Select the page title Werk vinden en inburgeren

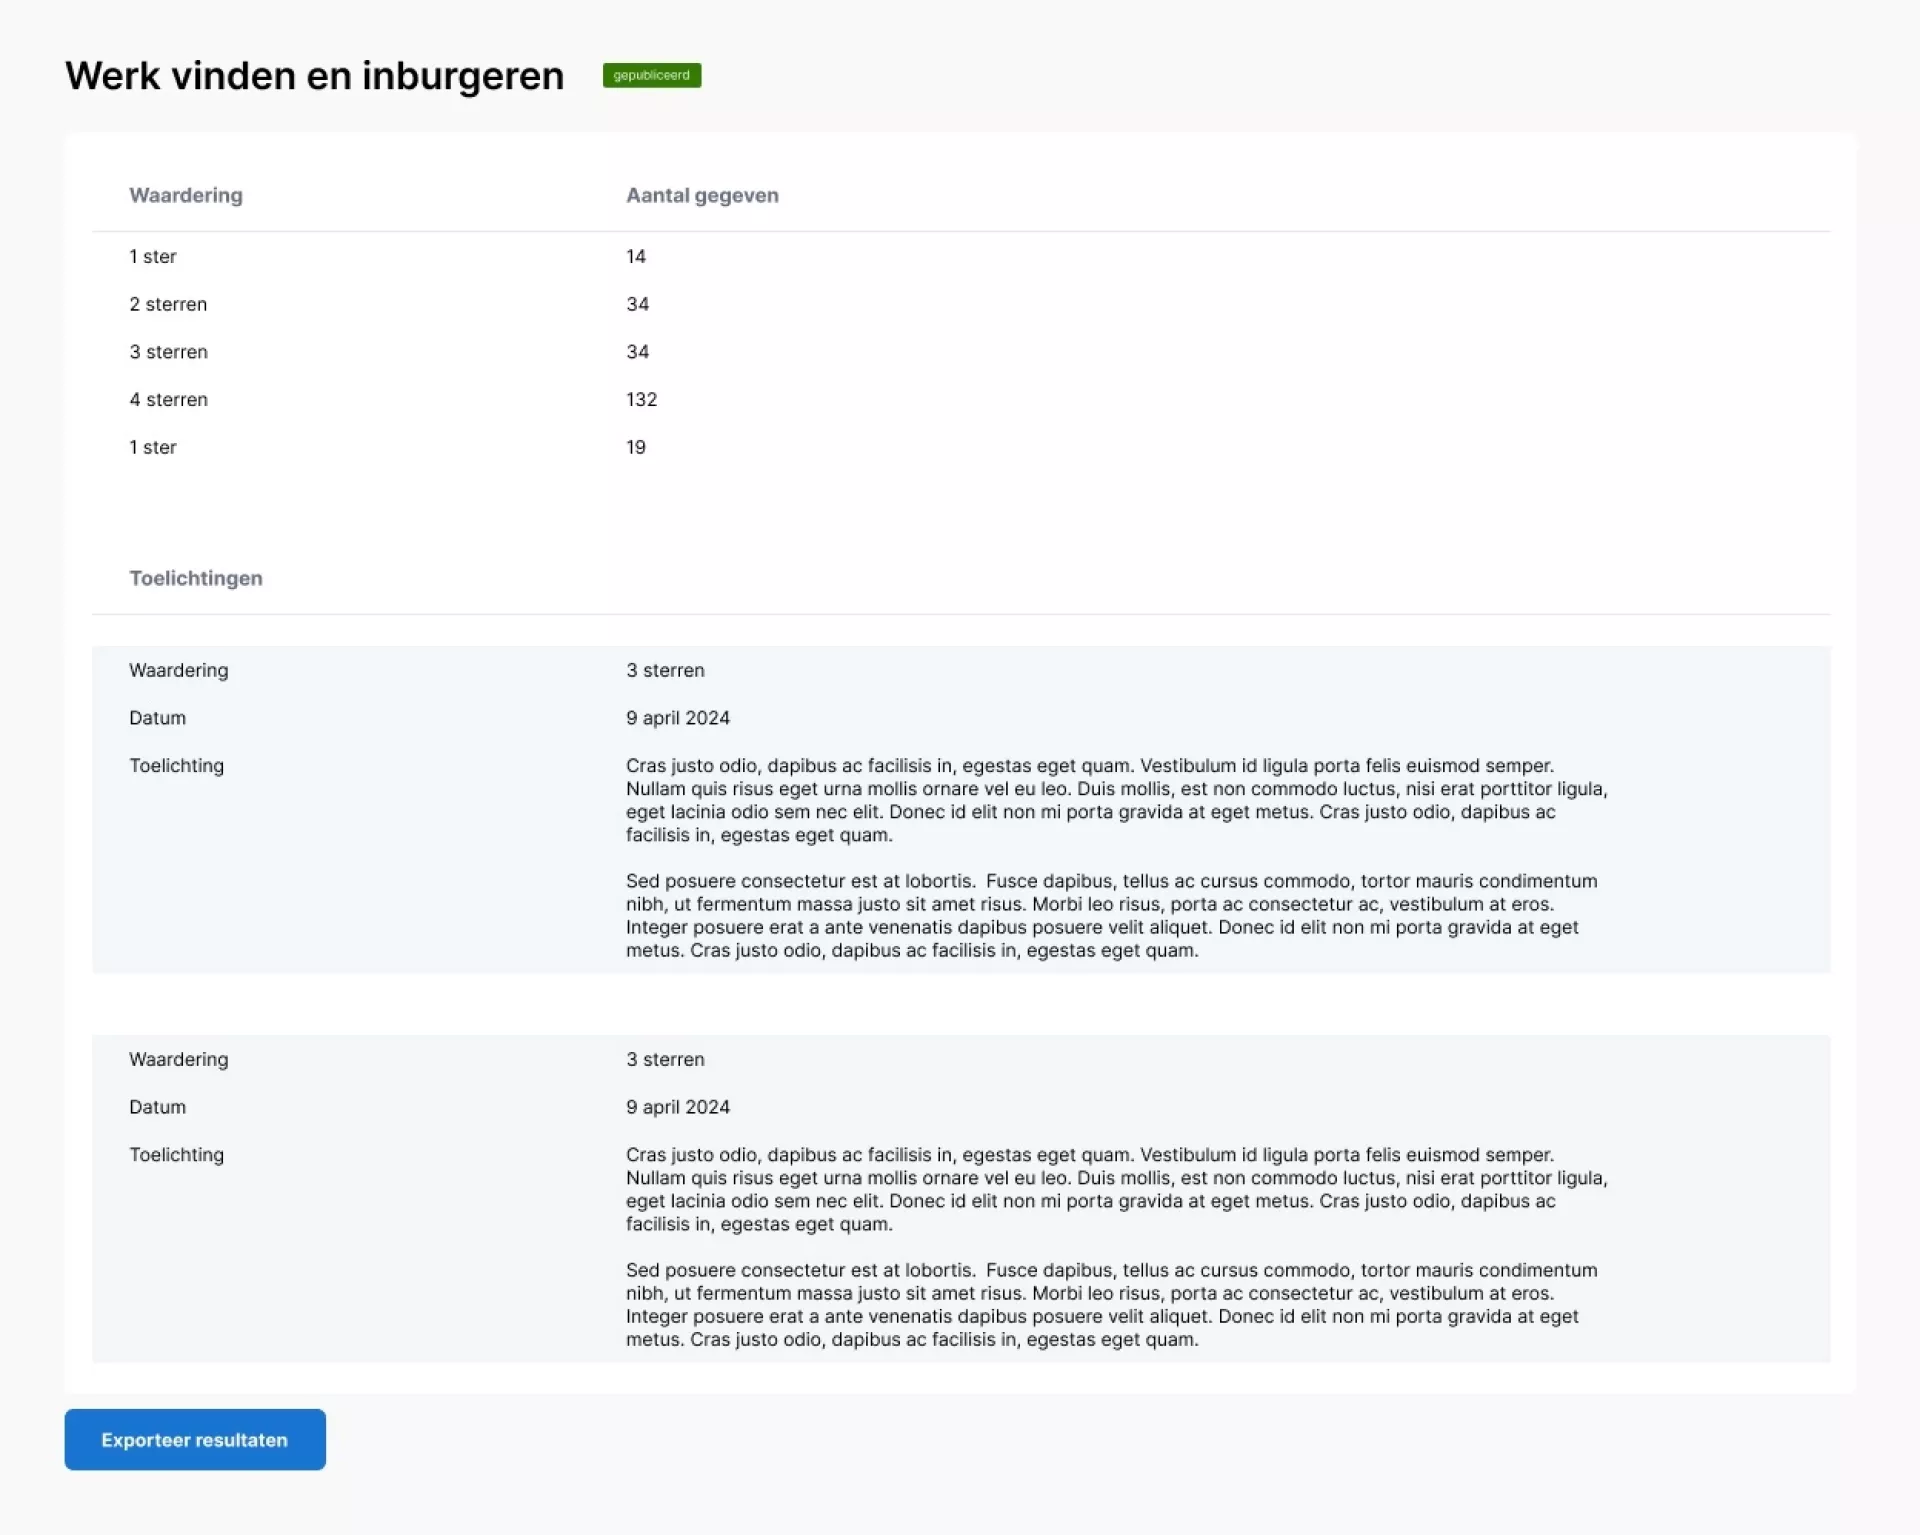315,76
